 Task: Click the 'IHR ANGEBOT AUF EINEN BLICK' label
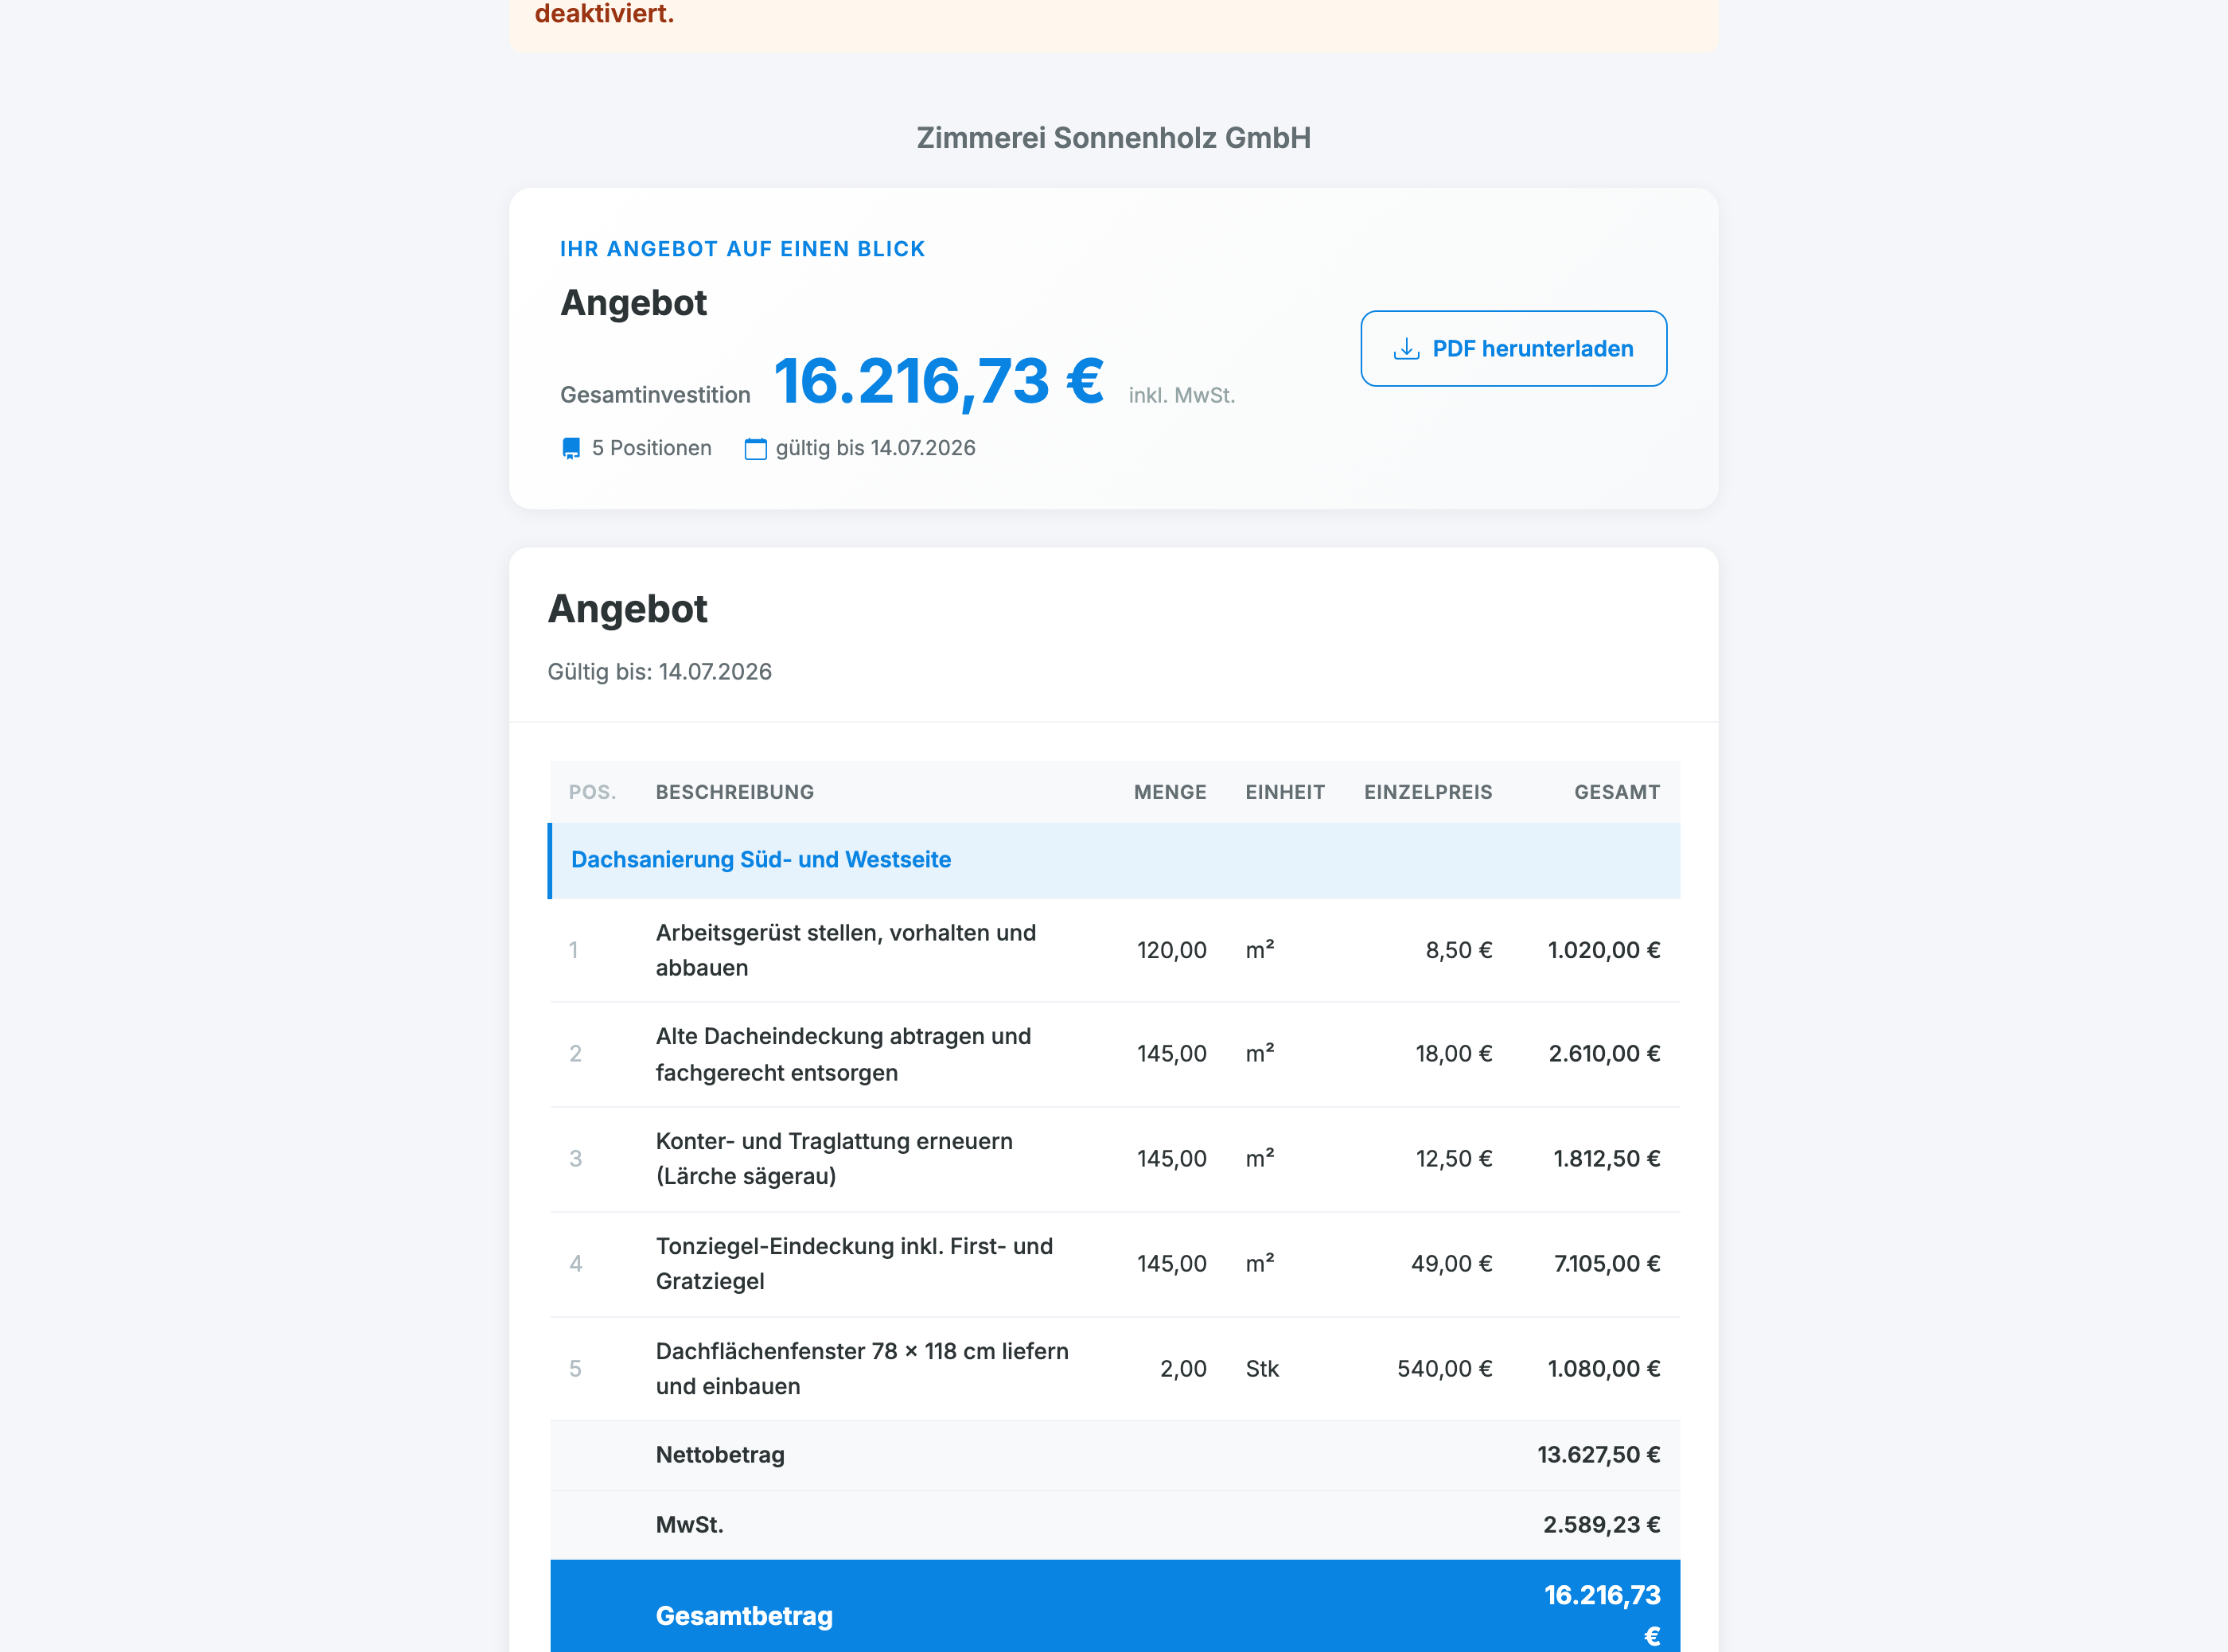(742, 249)
